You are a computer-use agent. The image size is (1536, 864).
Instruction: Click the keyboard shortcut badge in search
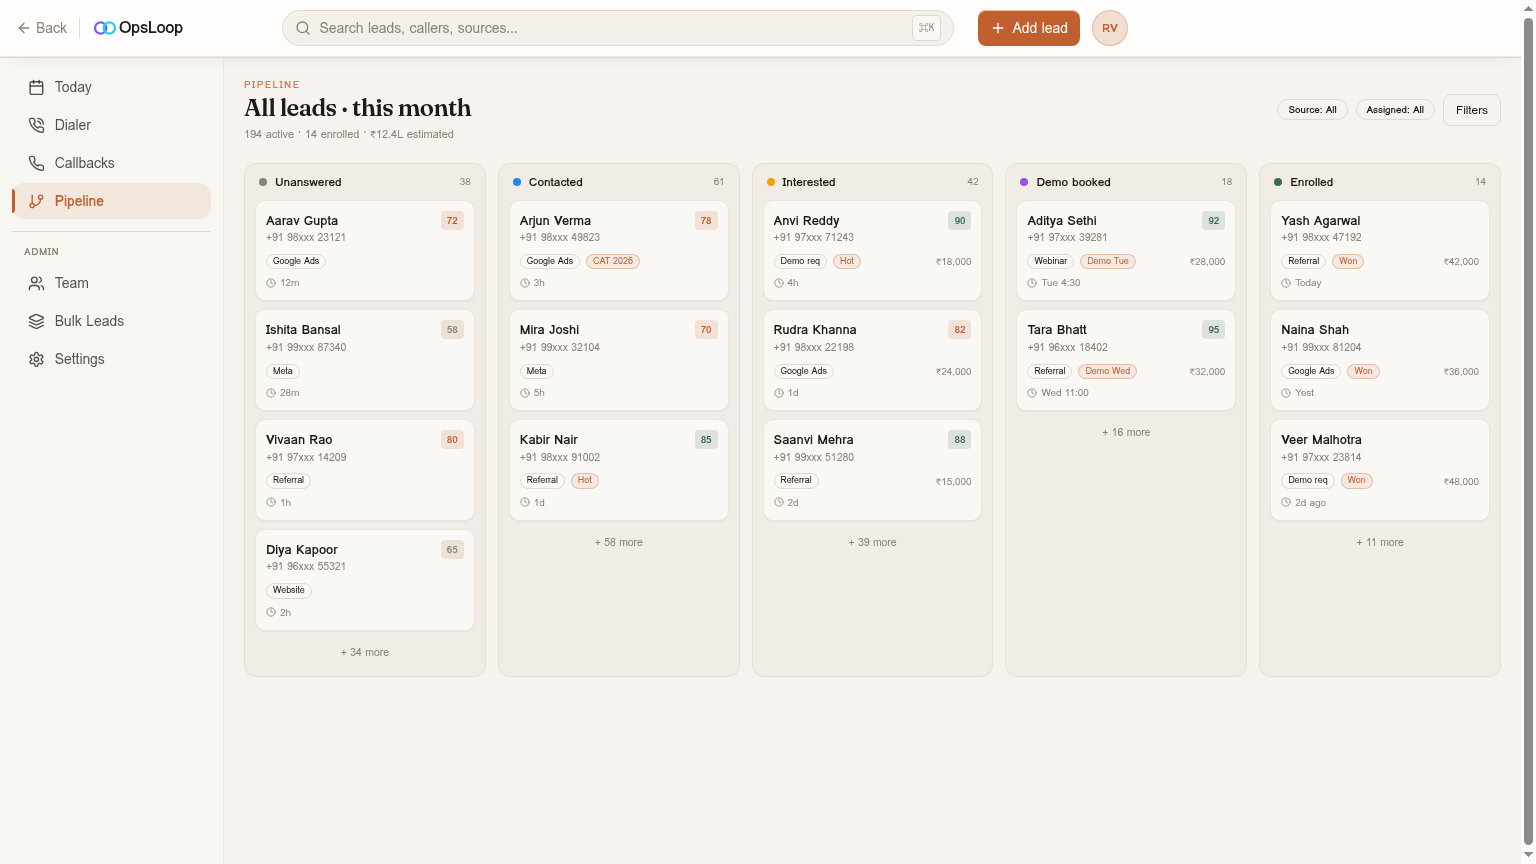[926, 28]
